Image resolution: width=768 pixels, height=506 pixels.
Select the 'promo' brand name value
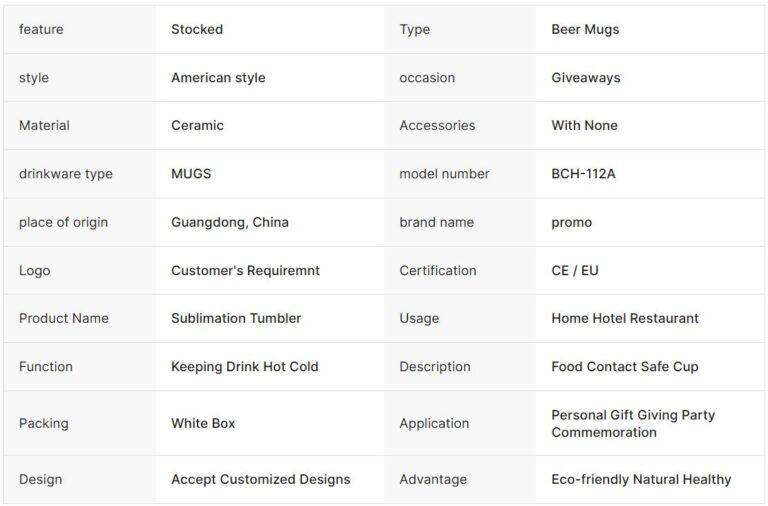571,222
